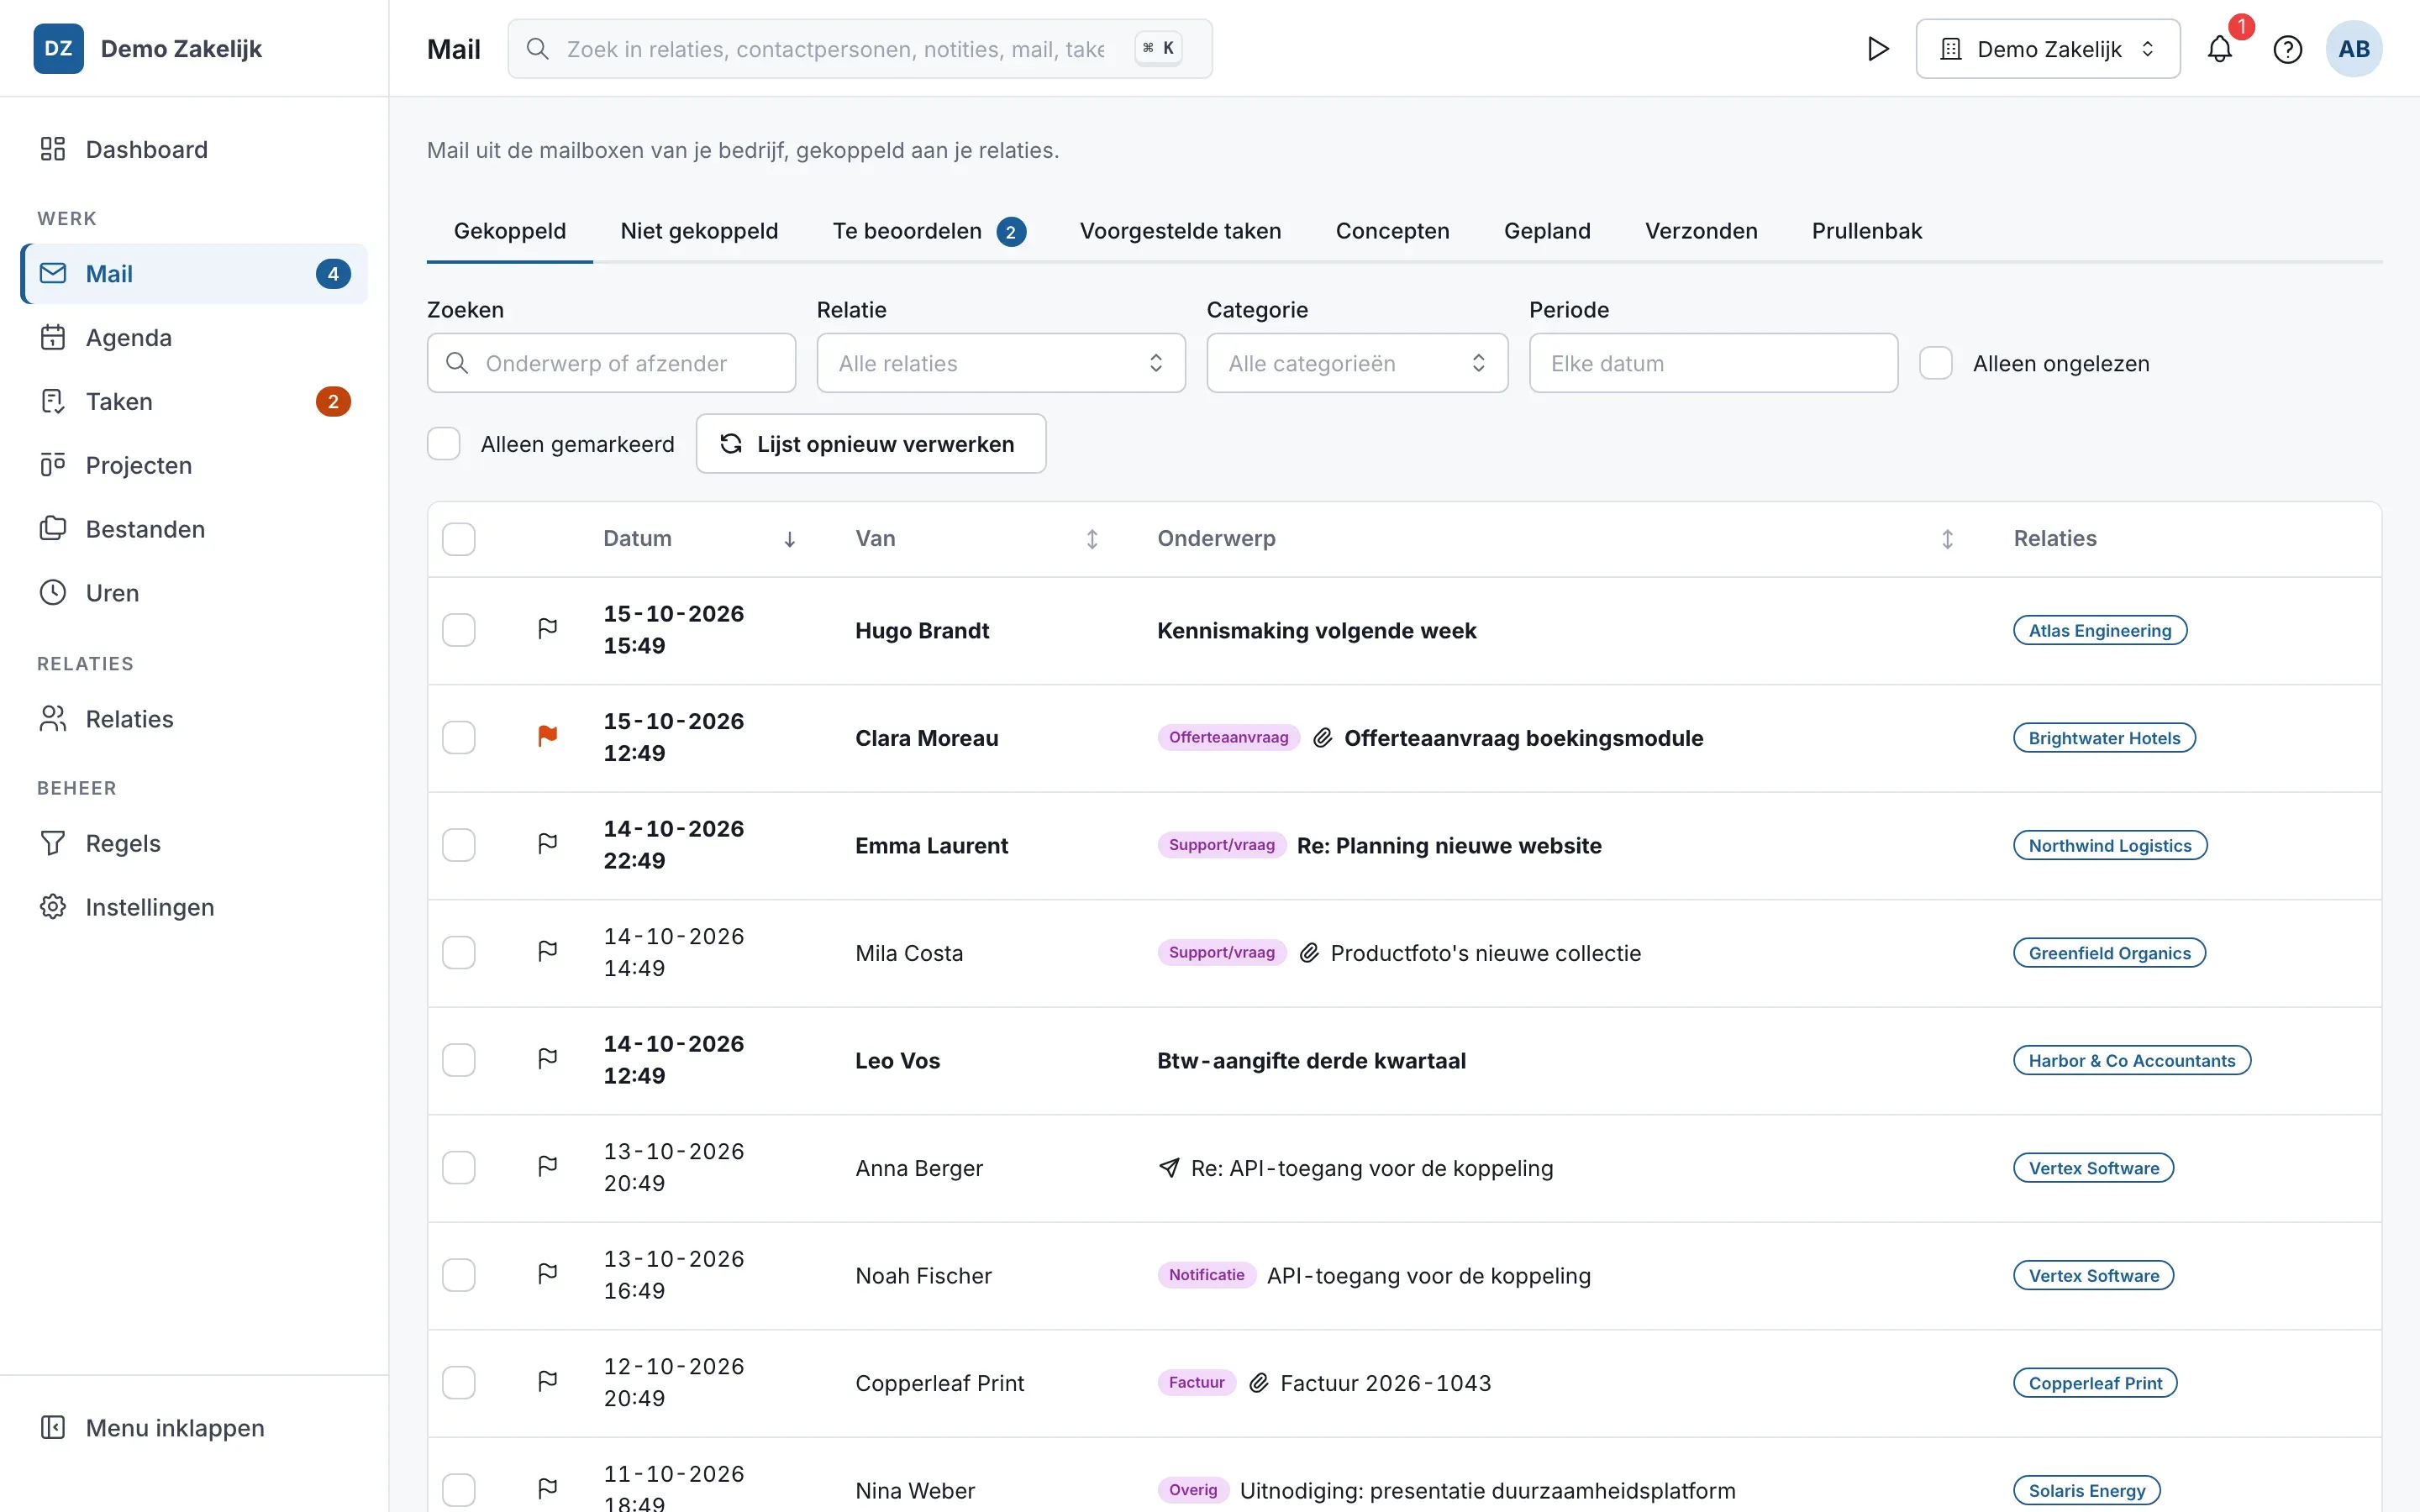
Task: Click the Periode Elke datum field
Action: (x=1713, y=363)
